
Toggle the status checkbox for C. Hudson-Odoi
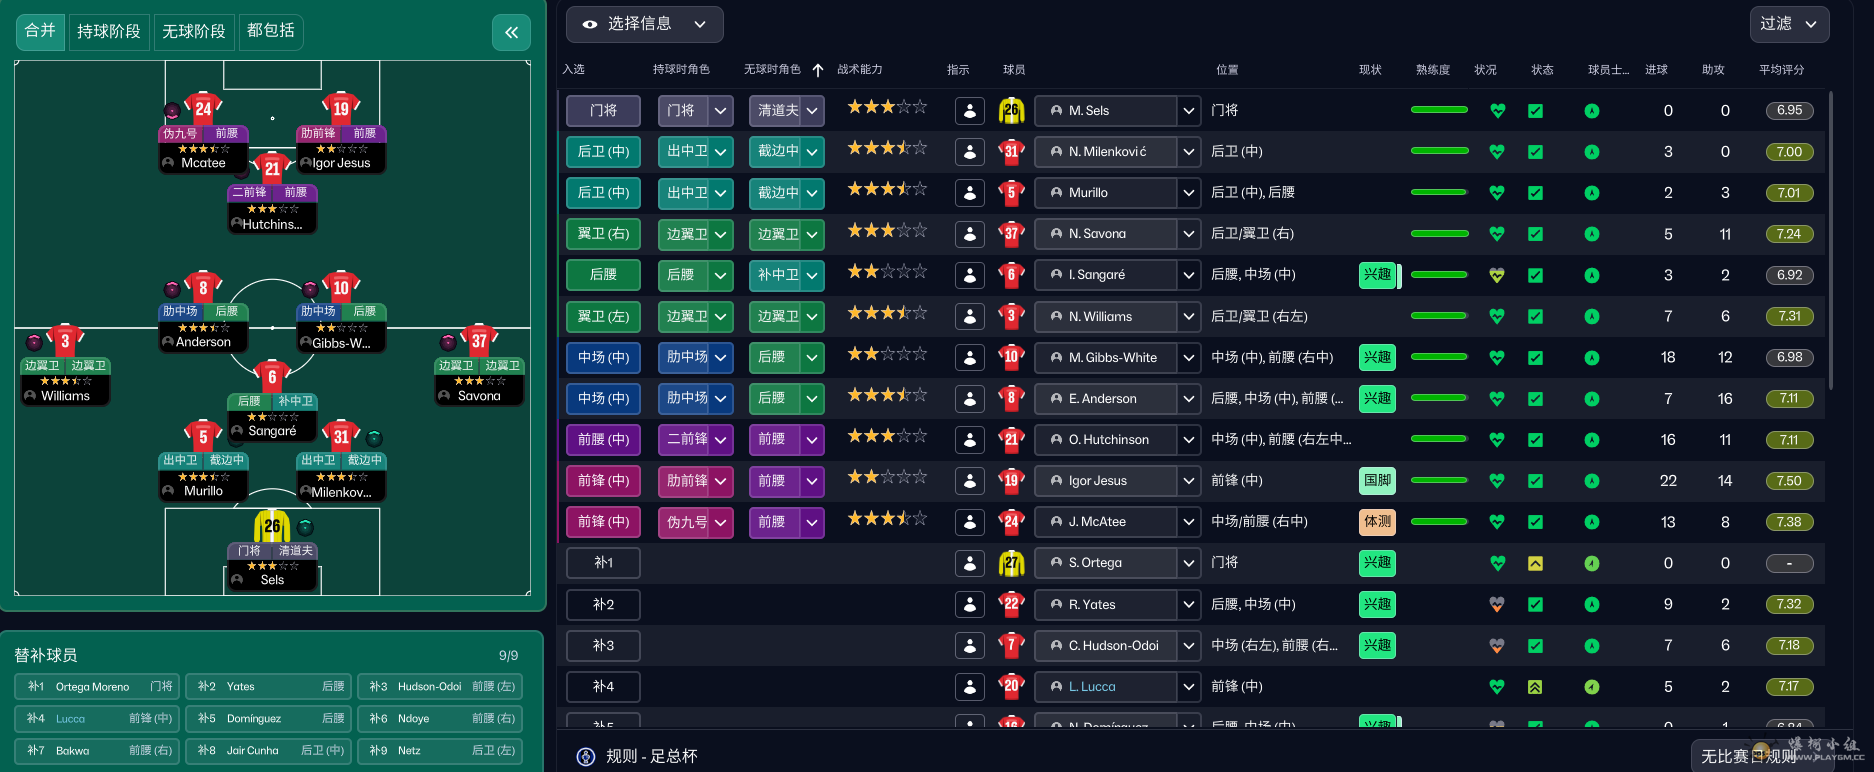click(1535, 646)
